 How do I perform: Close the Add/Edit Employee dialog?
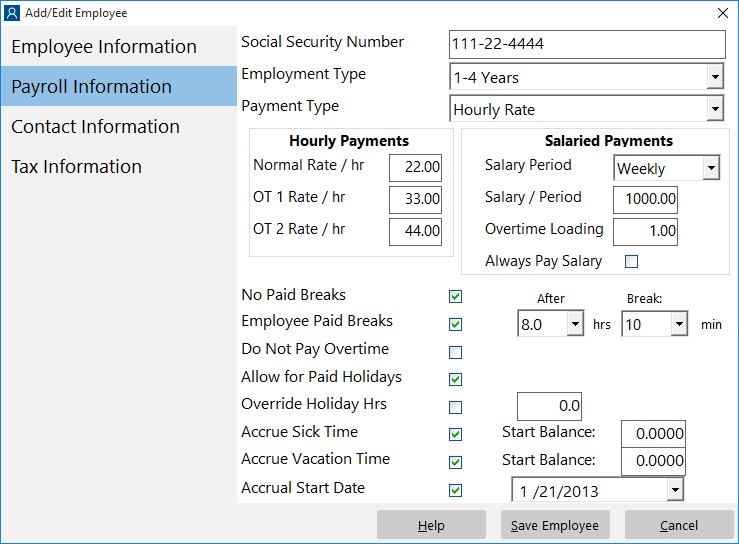click(723, 13)
